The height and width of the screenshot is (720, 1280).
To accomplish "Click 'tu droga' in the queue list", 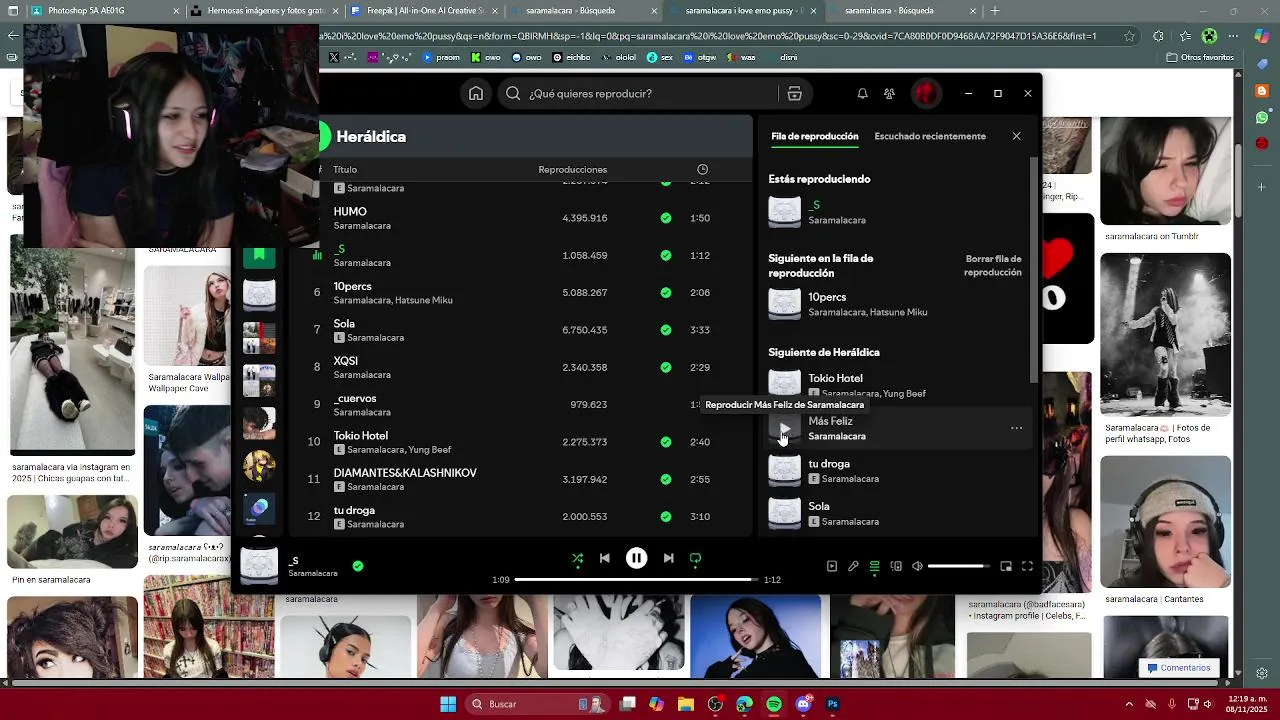I will coord(829,464).
